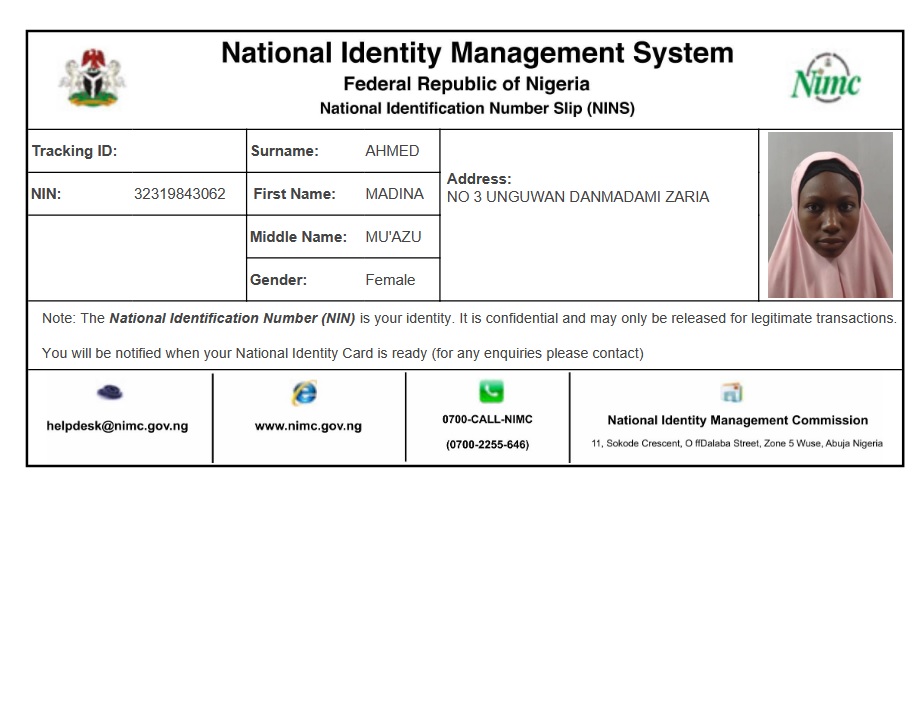913x719 pixels.
Task: Click the green telephone icon
Action: (x=491, y=392)
